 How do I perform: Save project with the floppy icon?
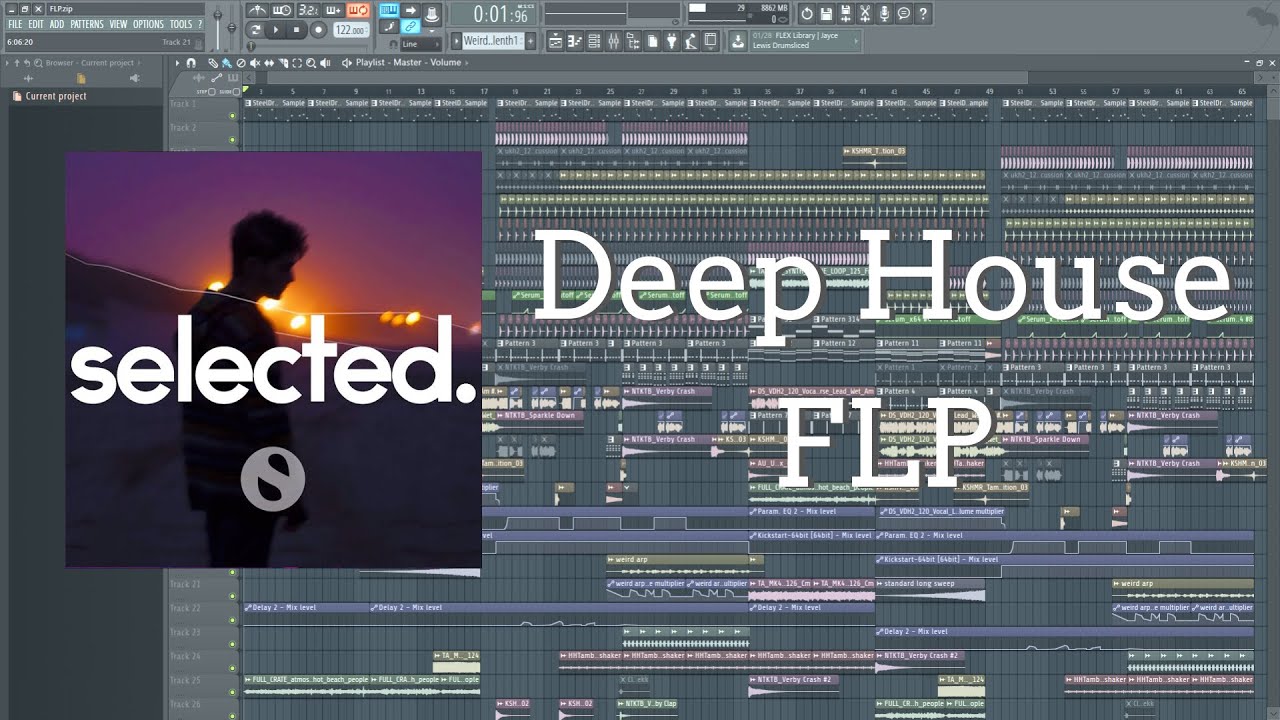coord(827,13)
